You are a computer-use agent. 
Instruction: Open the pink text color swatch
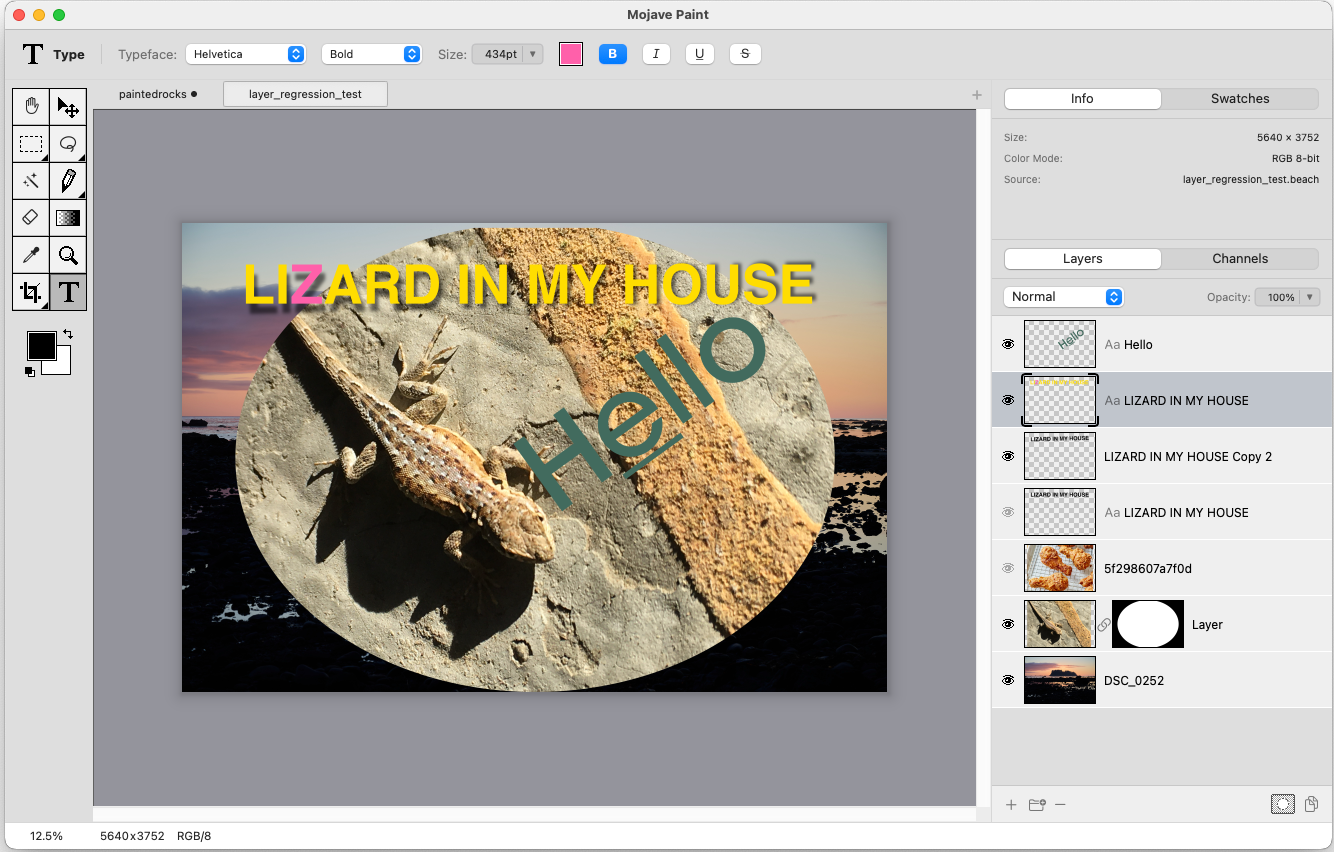point(571,54)
